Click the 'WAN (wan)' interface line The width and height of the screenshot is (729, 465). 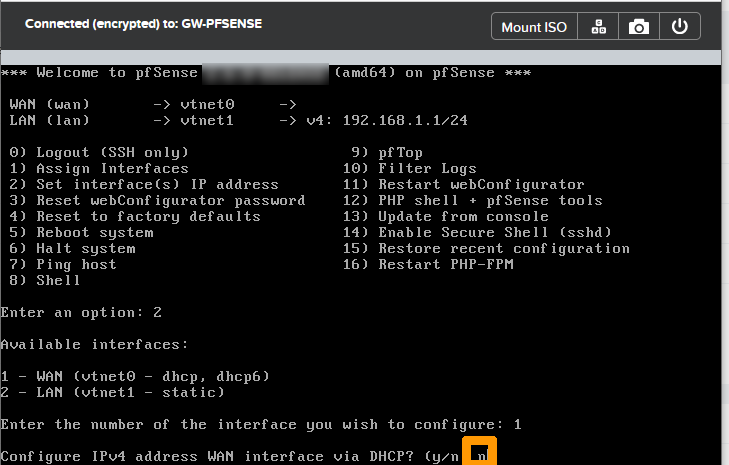coord(153,104)
